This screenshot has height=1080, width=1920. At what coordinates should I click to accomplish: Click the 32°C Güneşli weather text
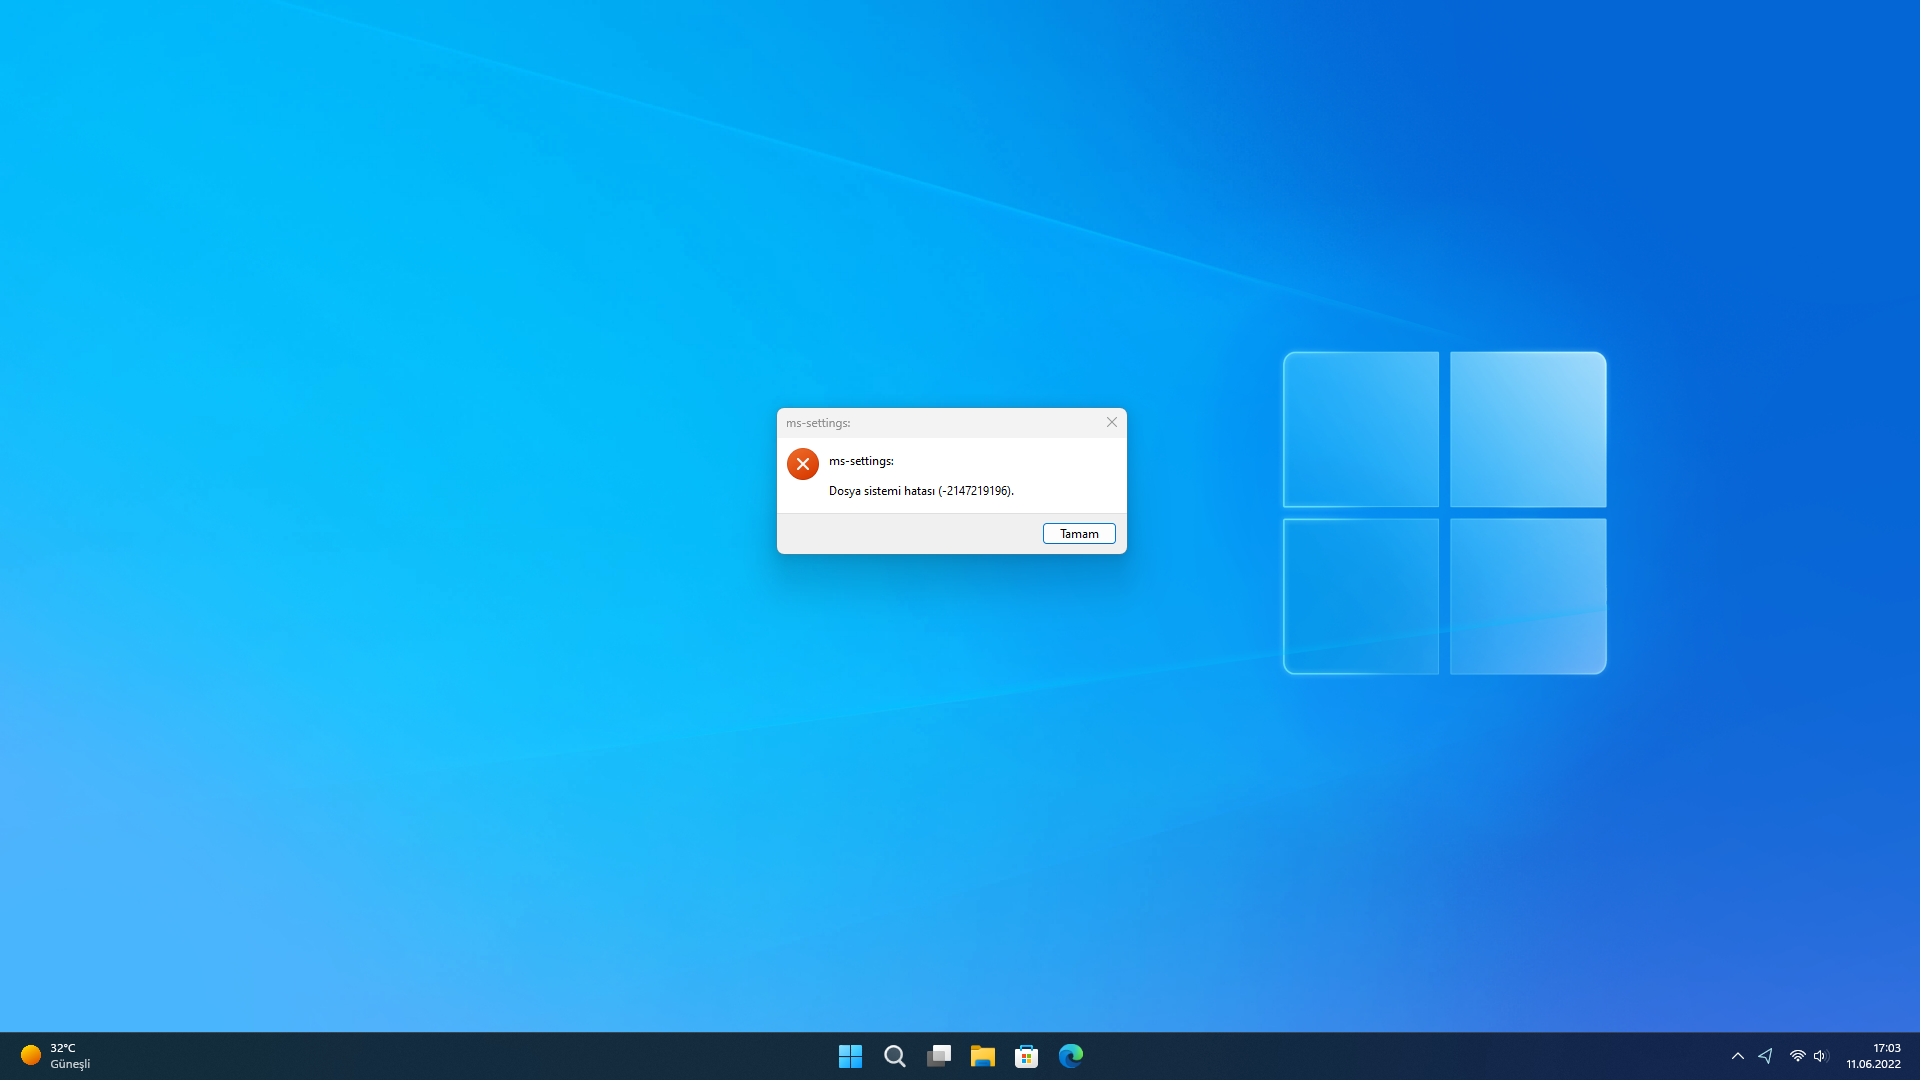coord(70,1056)
